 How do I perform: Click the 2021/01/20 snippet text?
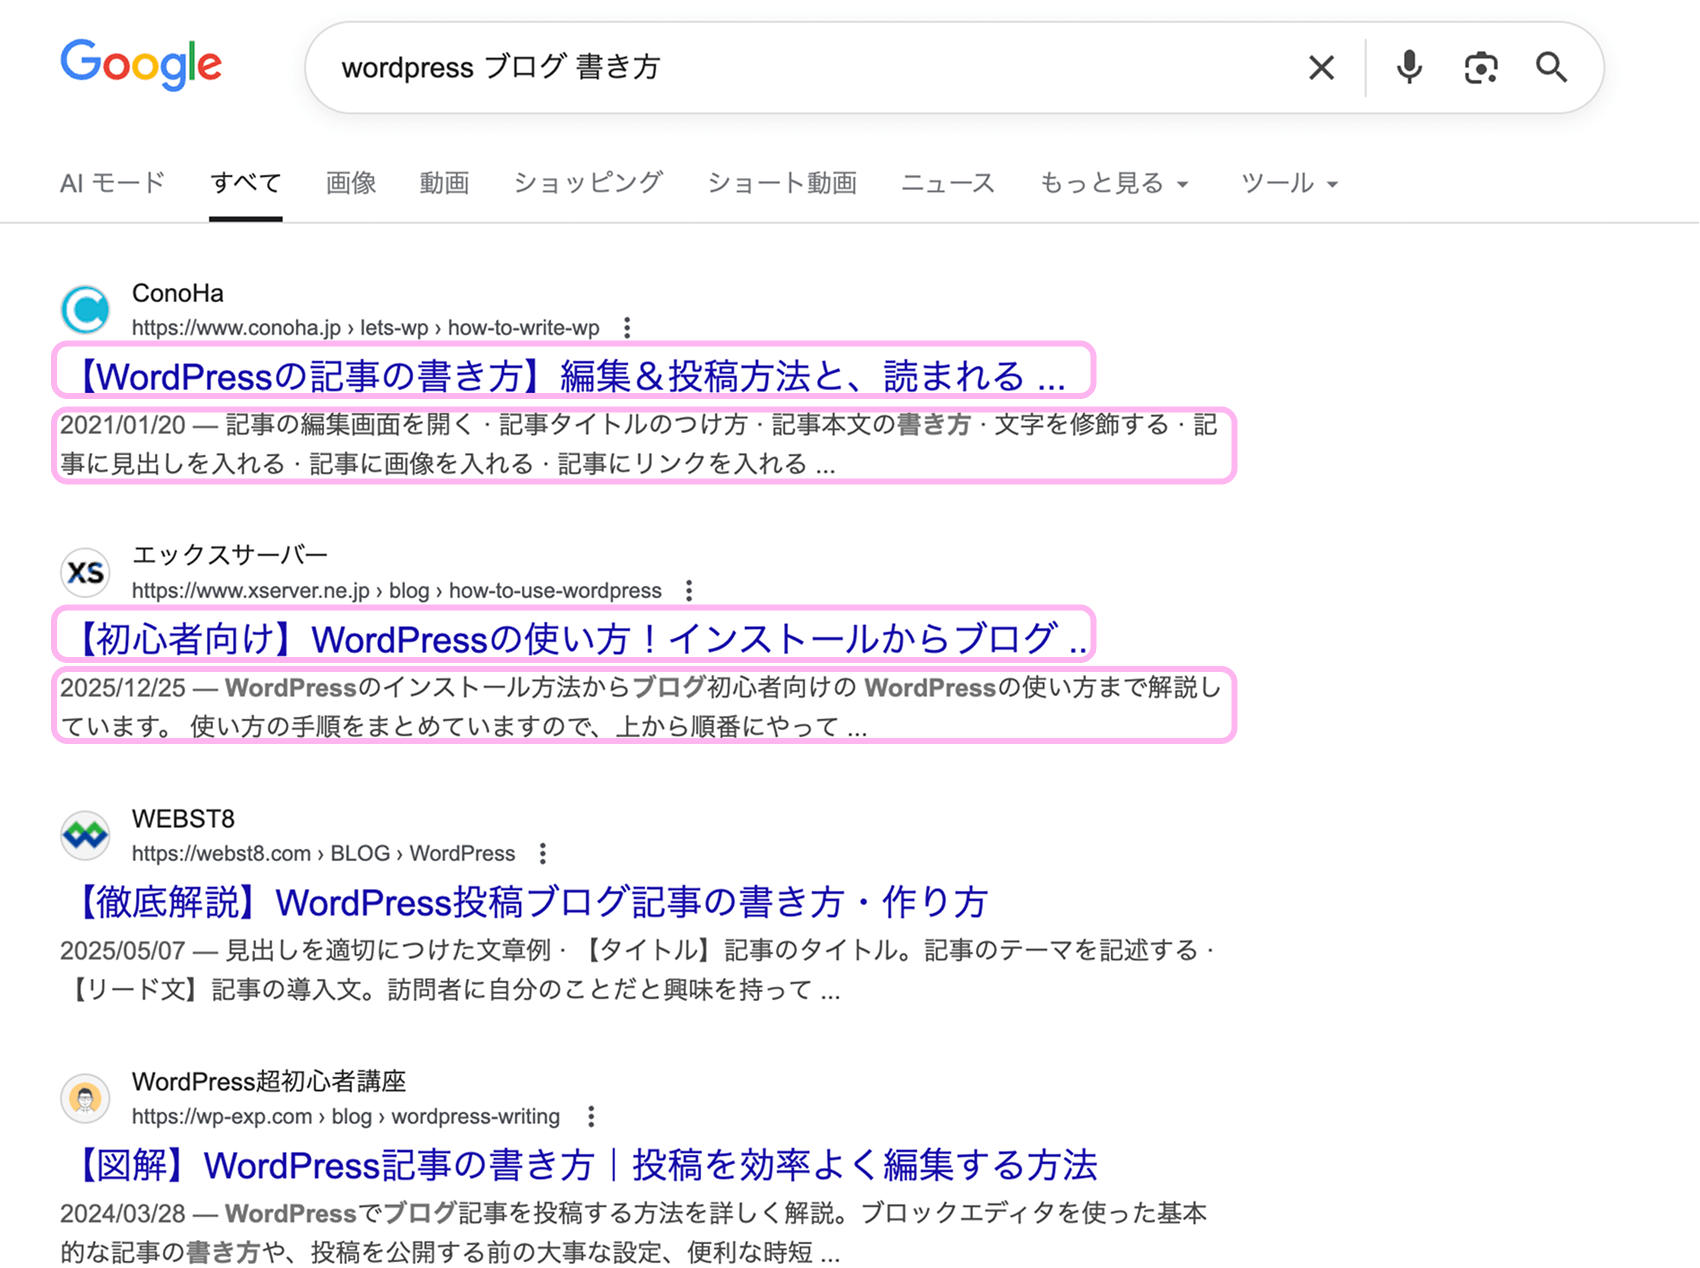[640, 445]
